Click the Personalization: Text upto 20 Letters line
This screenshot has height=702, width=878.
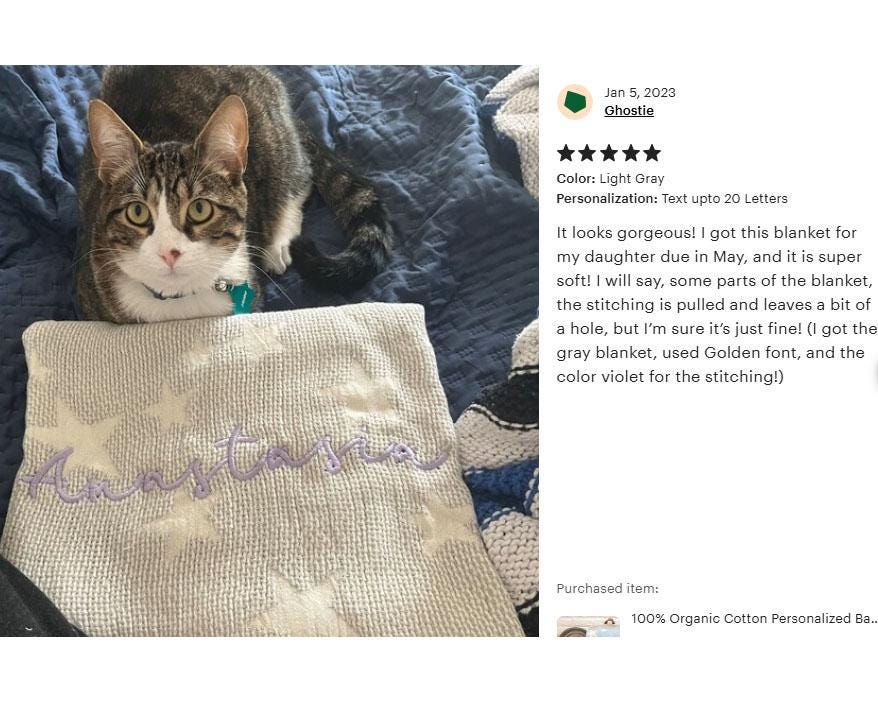pos(672,199)
